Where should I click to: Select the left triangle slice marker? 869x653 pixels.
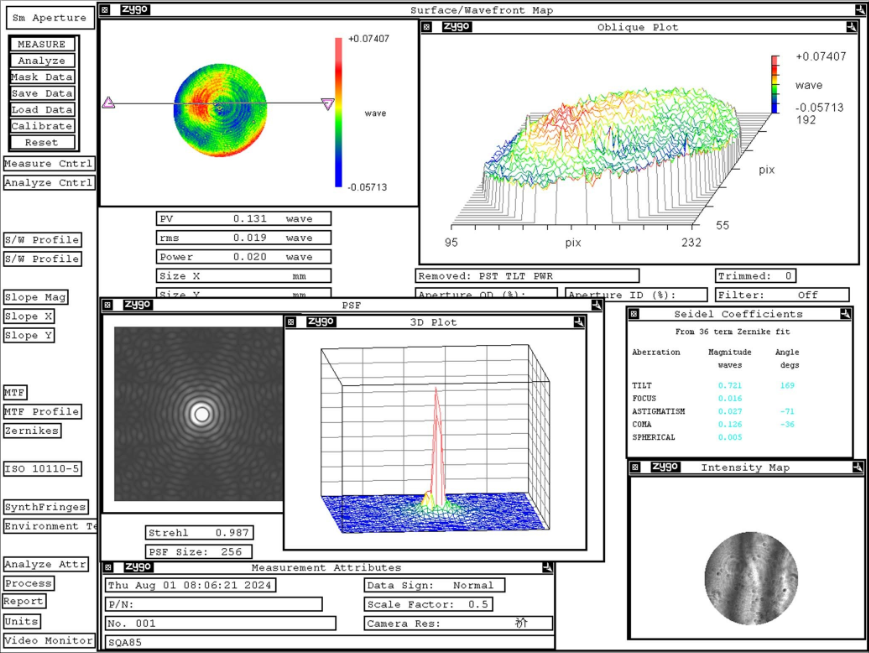(x=109, y=102)
